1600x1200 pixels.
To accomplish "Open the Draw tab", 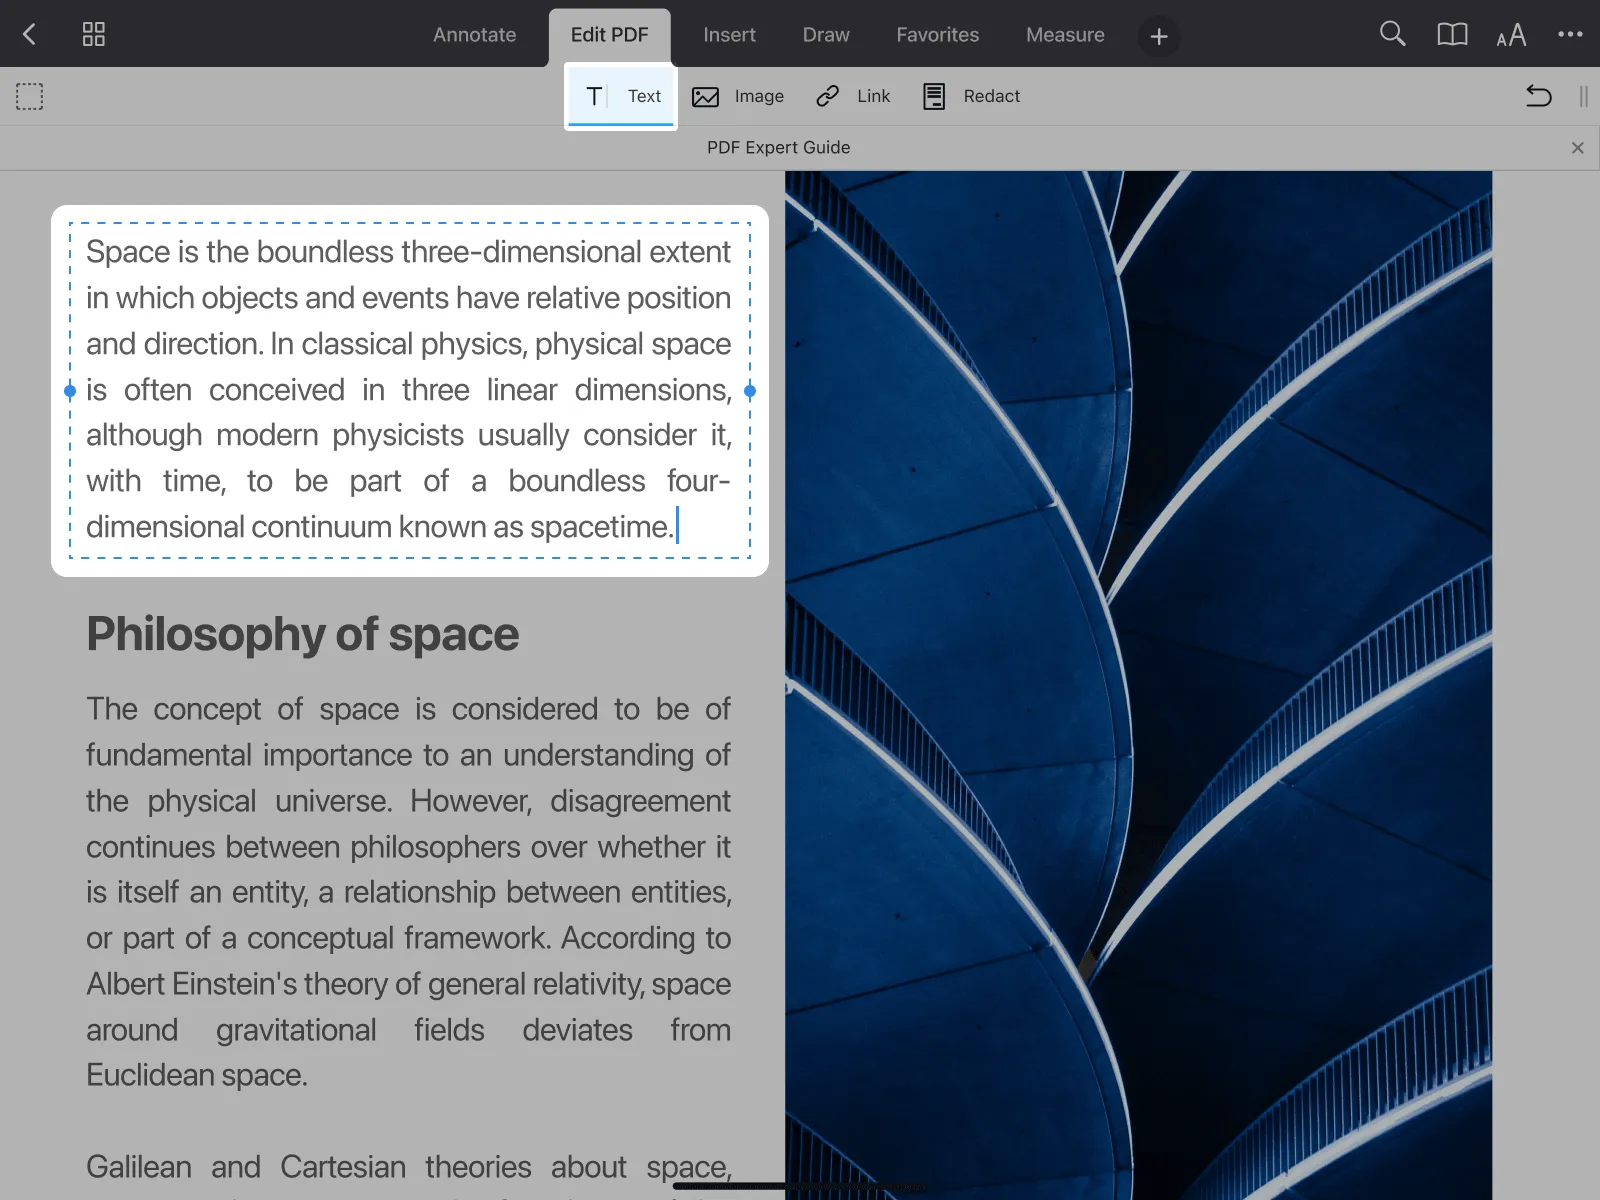I will [825, 33].
